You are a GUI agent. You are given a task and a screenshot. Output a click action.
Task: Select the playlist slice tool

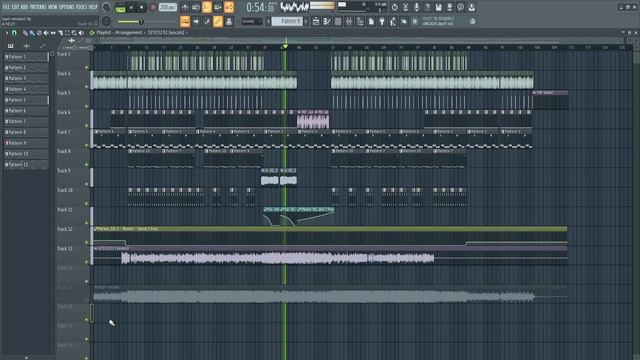pos(60,33)
